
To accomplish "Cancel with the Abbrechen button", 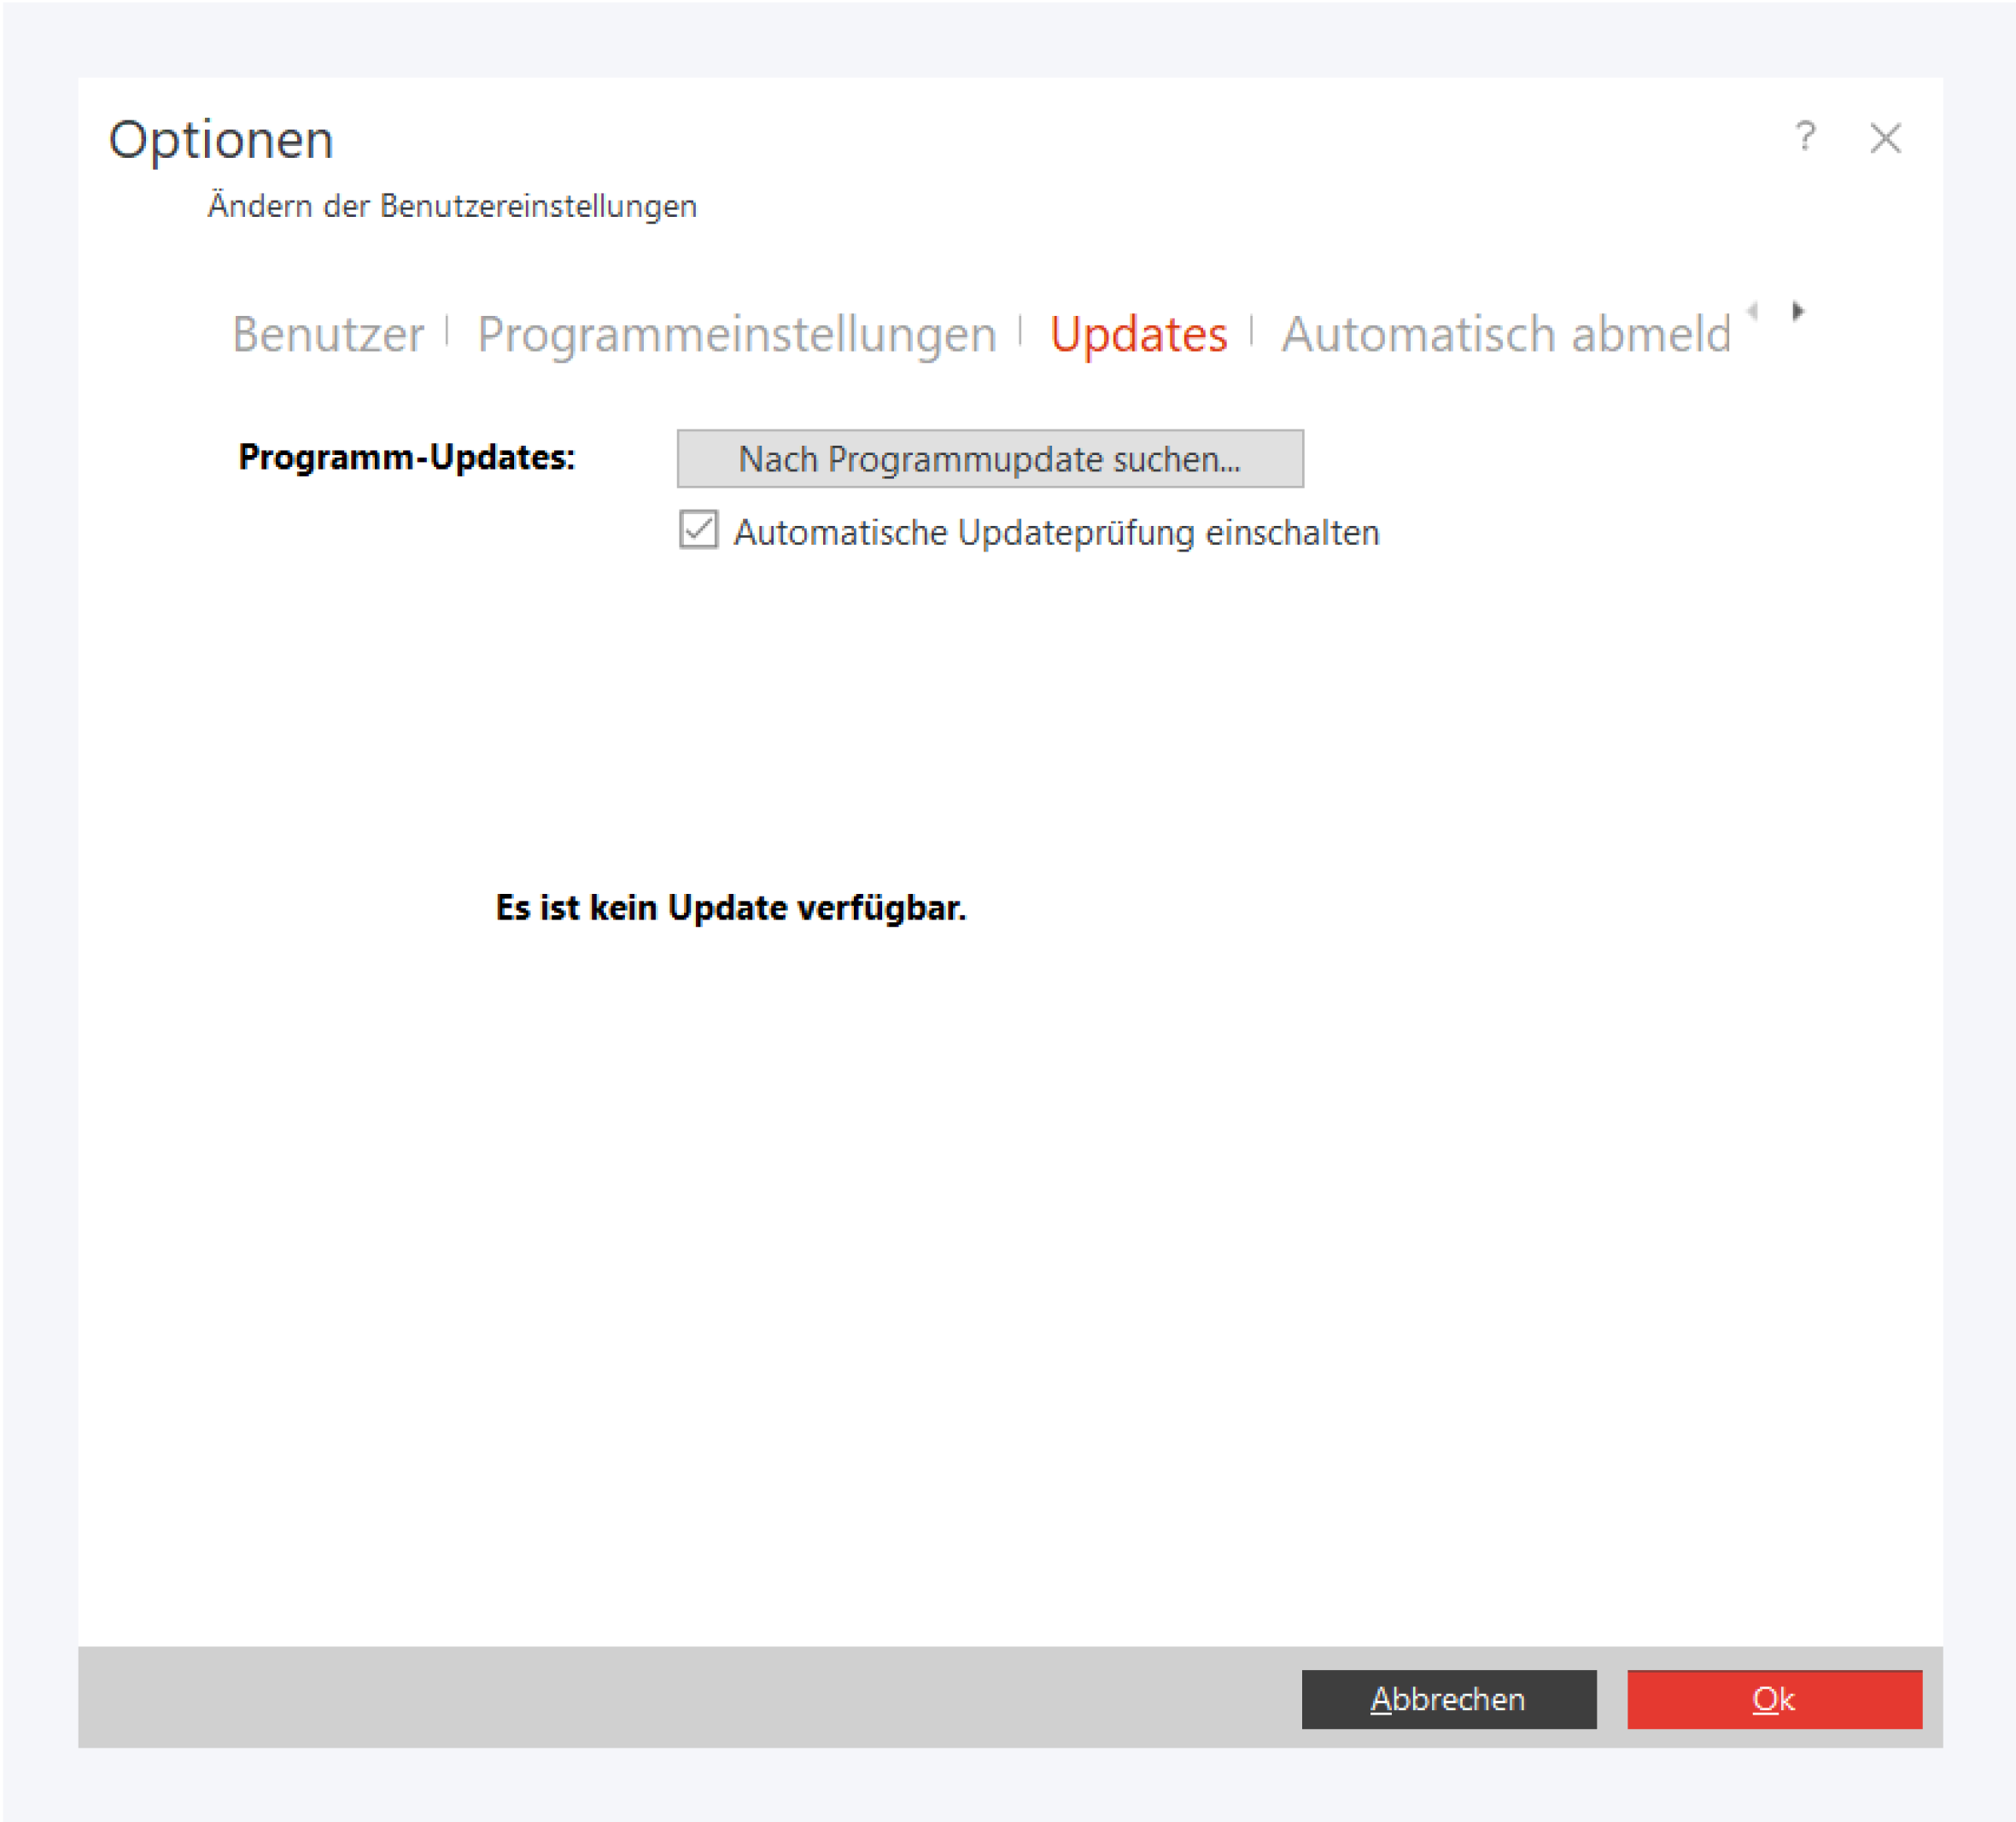I will point(1448,1699).
